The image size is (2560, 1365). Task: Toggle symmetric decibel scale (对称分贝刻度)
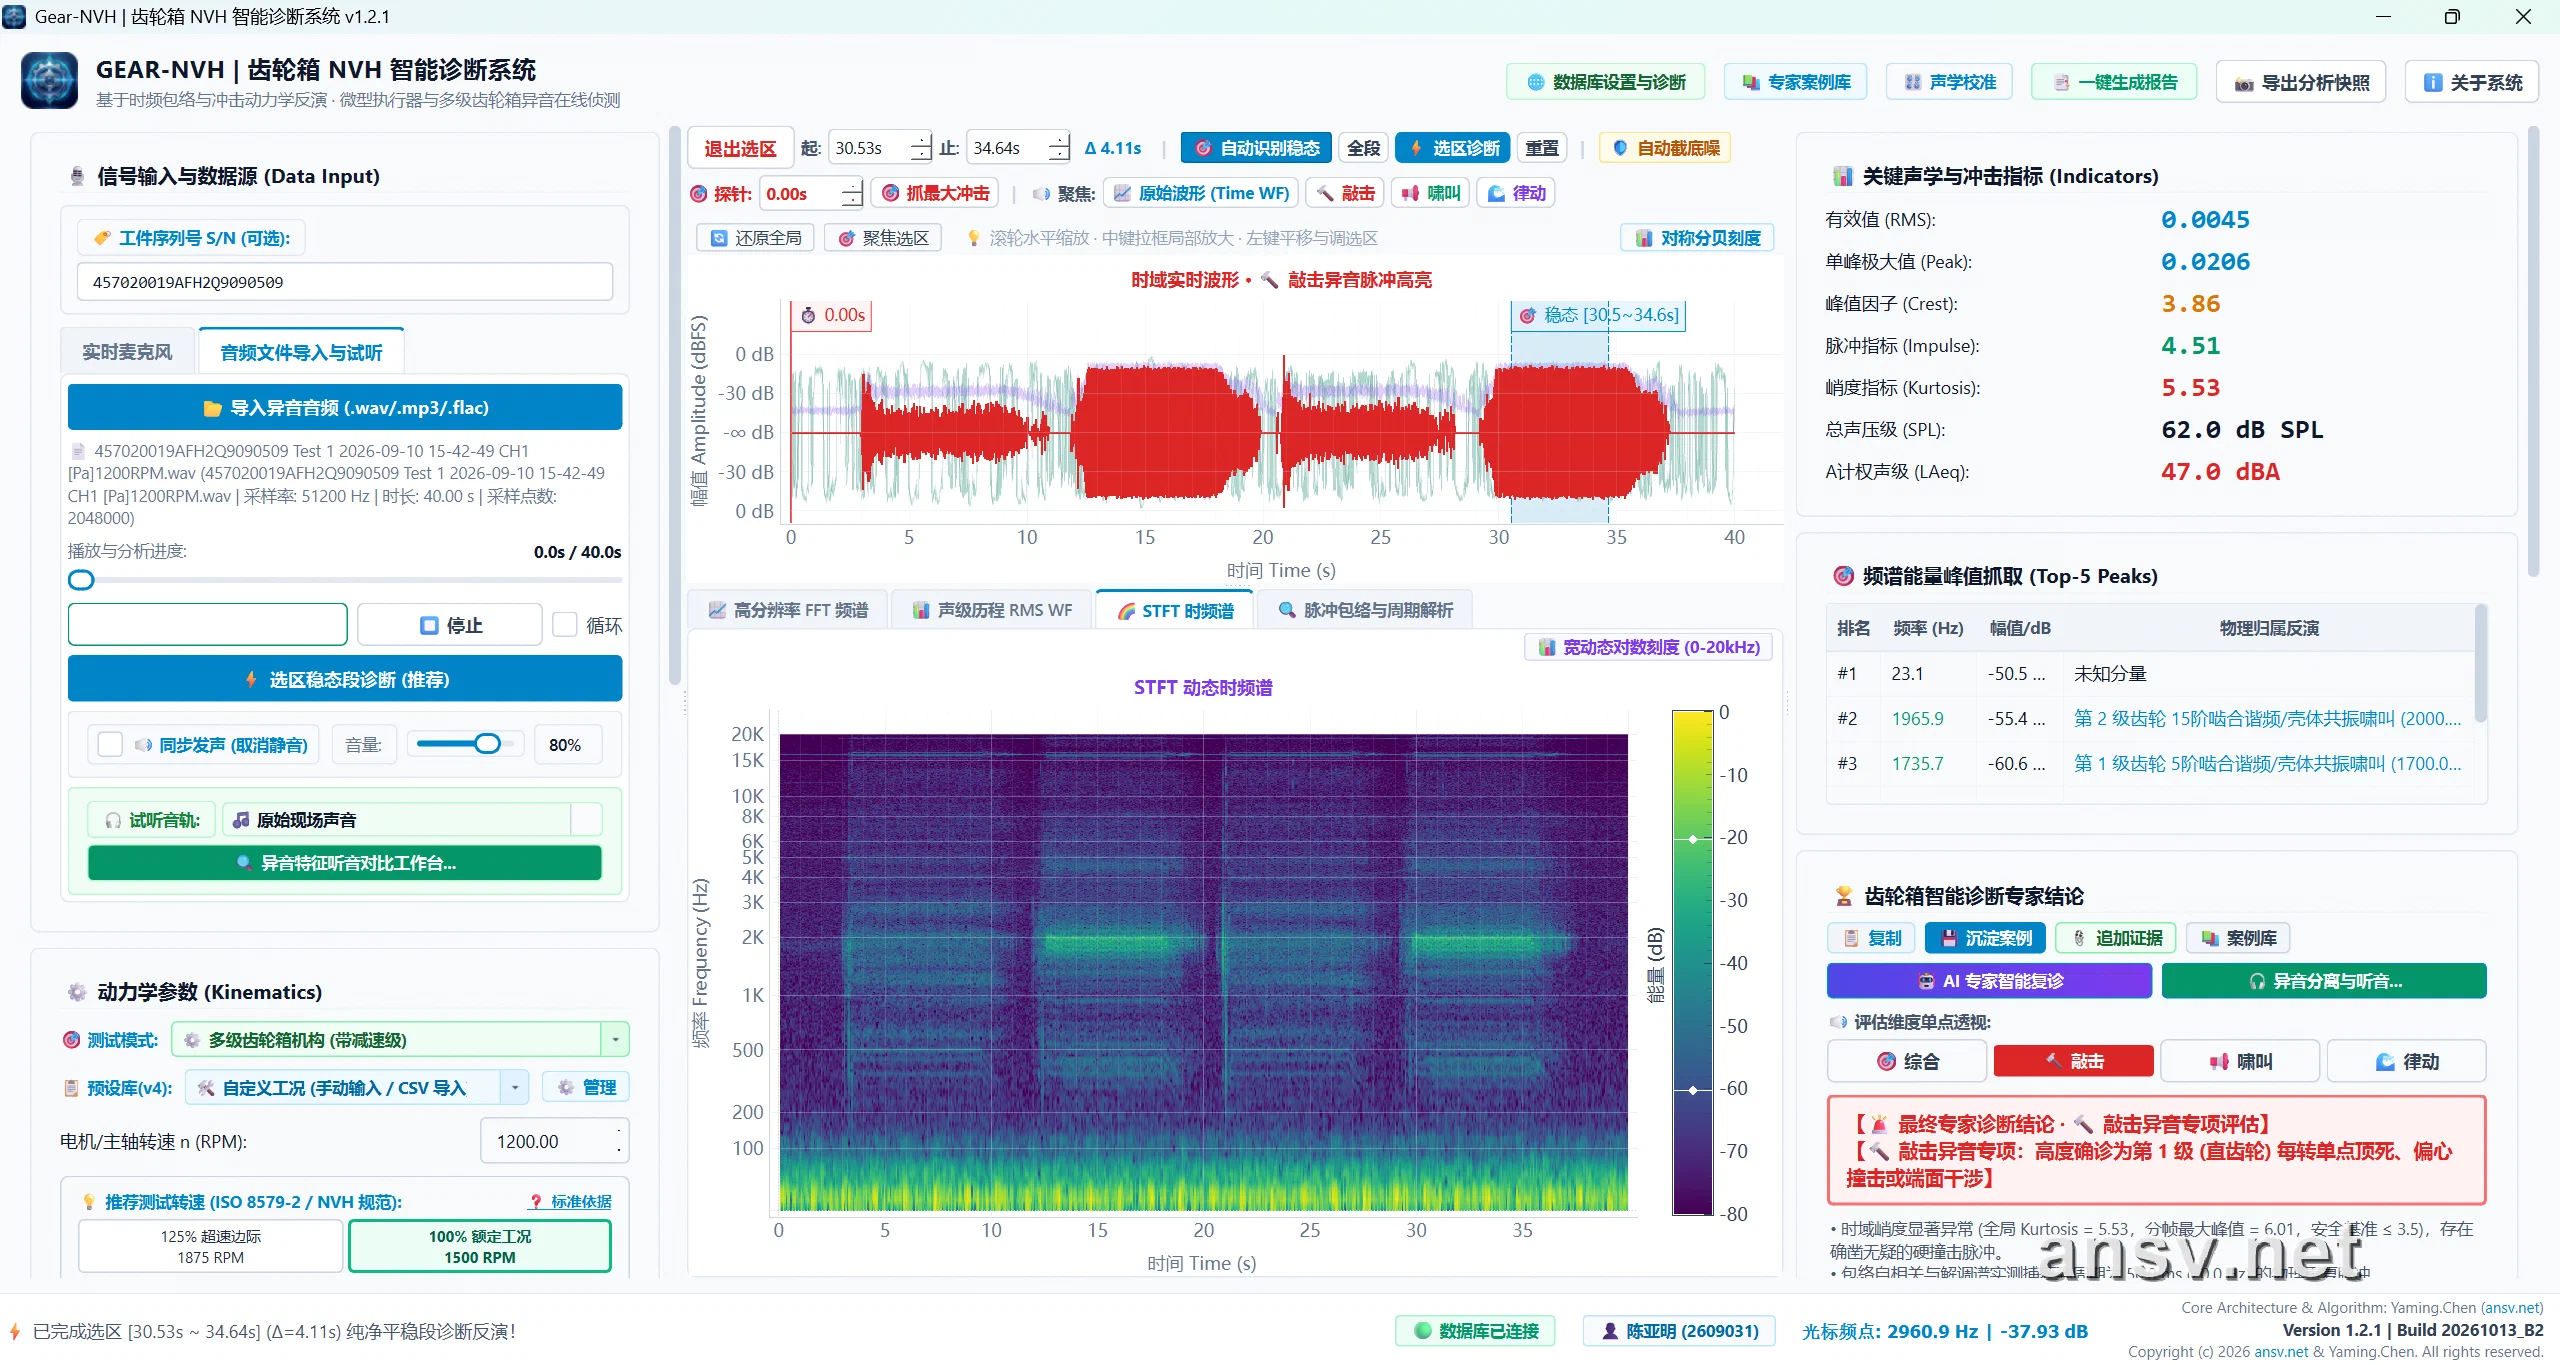pos(1697,238)
